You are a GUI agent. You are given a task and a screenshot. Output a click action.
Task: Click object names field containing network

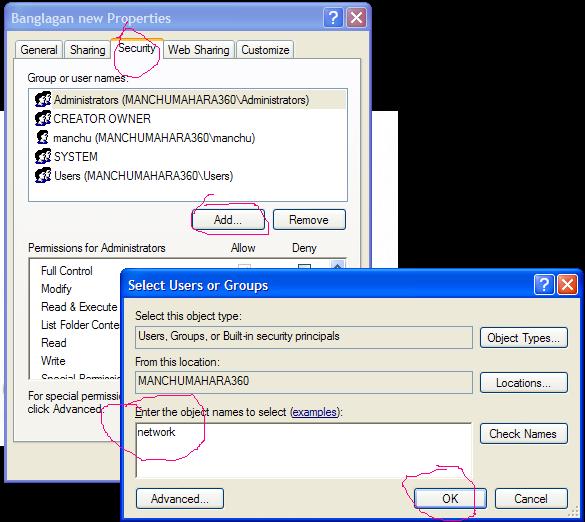tap(304, 450)
